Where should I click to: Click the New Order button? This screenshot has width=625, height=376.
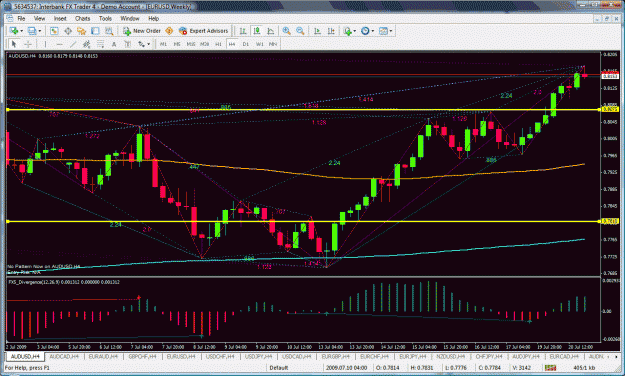click(x=142, y=31)
